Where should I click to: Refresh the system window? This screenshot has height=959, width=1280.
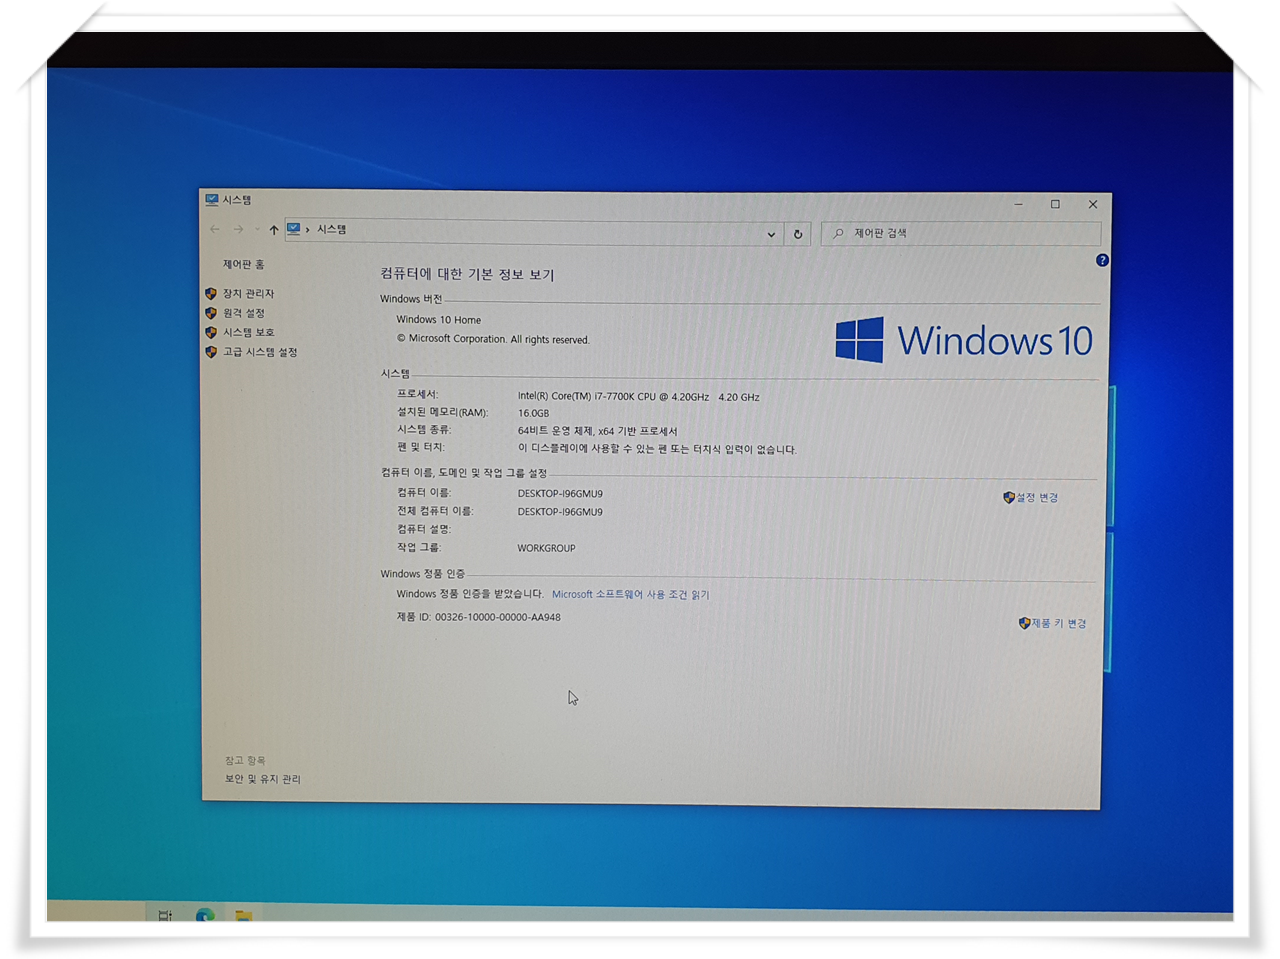click(798, 234)
